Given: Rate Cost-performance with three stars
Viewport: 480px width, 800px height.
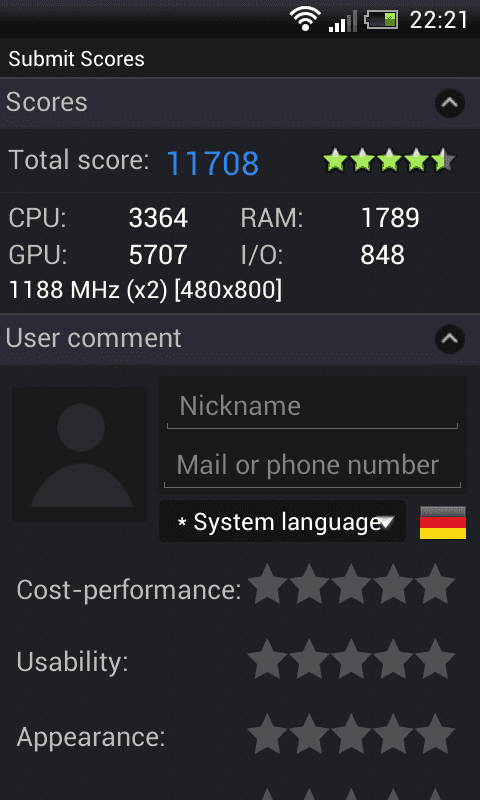Looking at the screenshot, I should click(351, 584).
